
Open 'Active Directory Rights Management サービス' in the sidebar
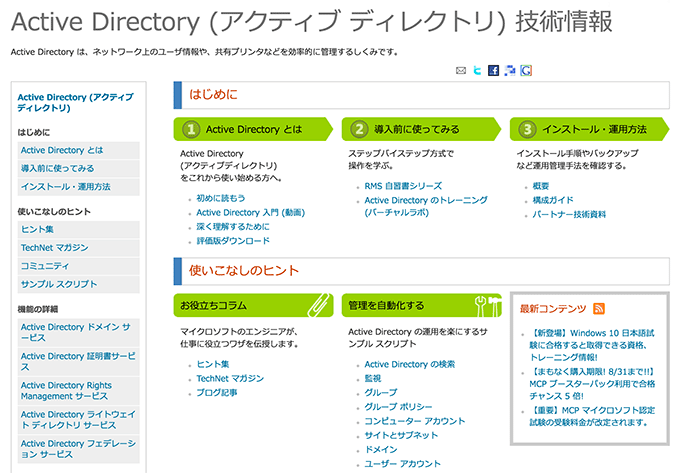(79, 391)
